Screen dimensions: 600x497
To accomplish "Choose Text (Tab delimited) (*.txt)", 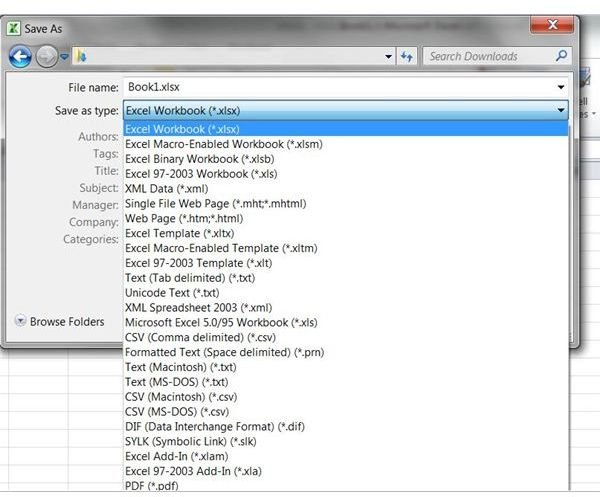I will click(346, 278).
